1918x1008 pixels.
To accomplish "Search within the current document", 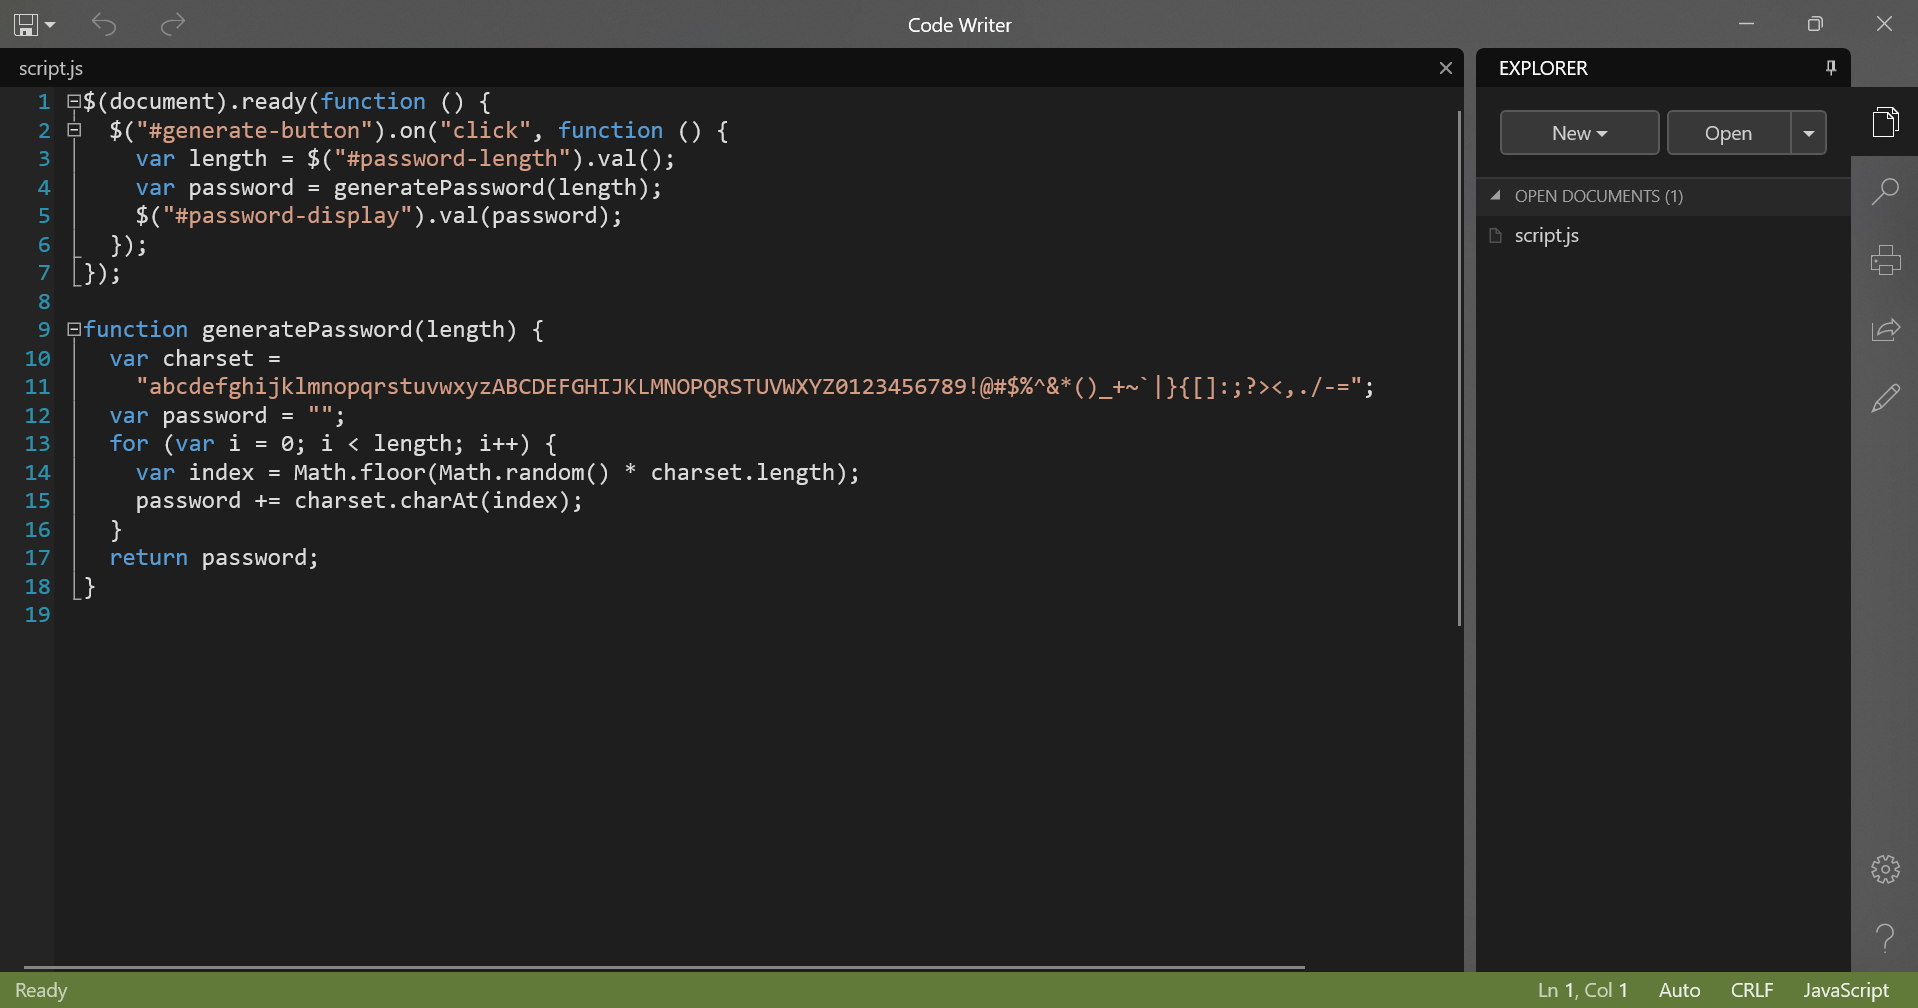I will pyautogui.click(x=1886, y=190).
